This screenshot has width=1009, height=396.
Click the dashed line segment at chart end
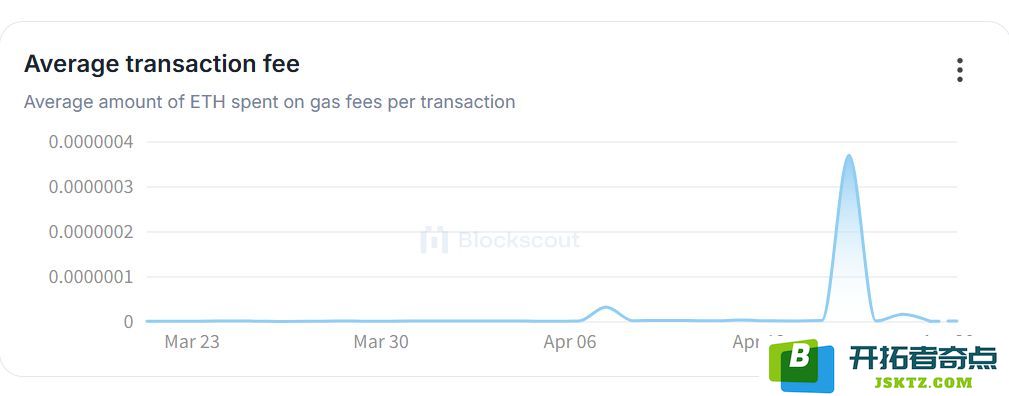945,321
